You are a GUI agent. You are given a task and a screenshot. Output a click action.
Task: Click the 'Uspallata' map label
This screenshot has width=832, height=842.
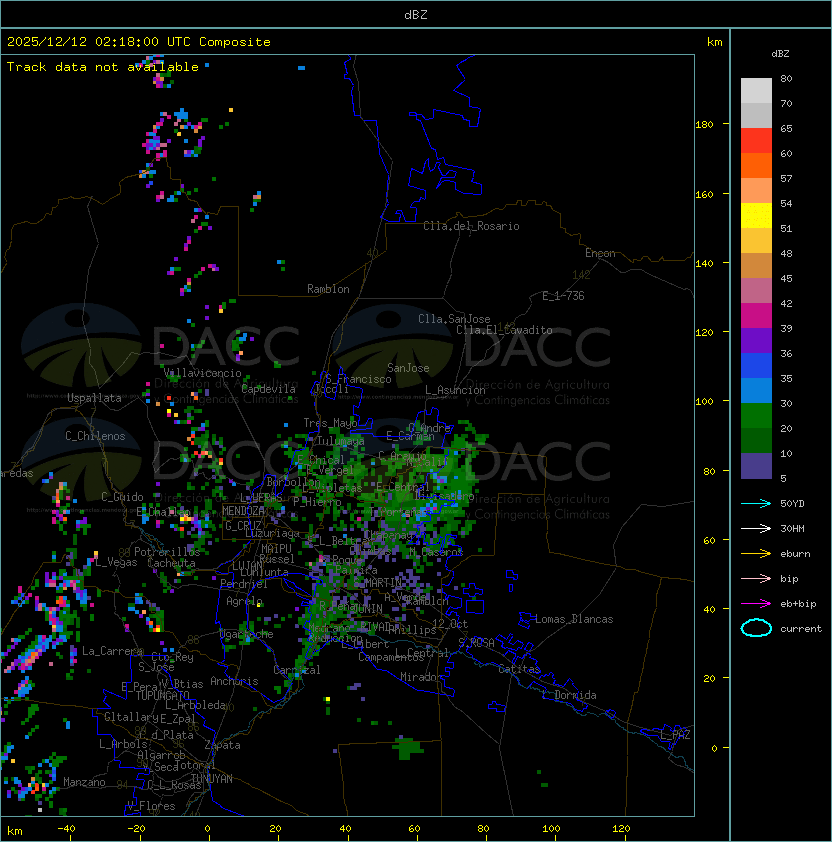coord(94,398)
